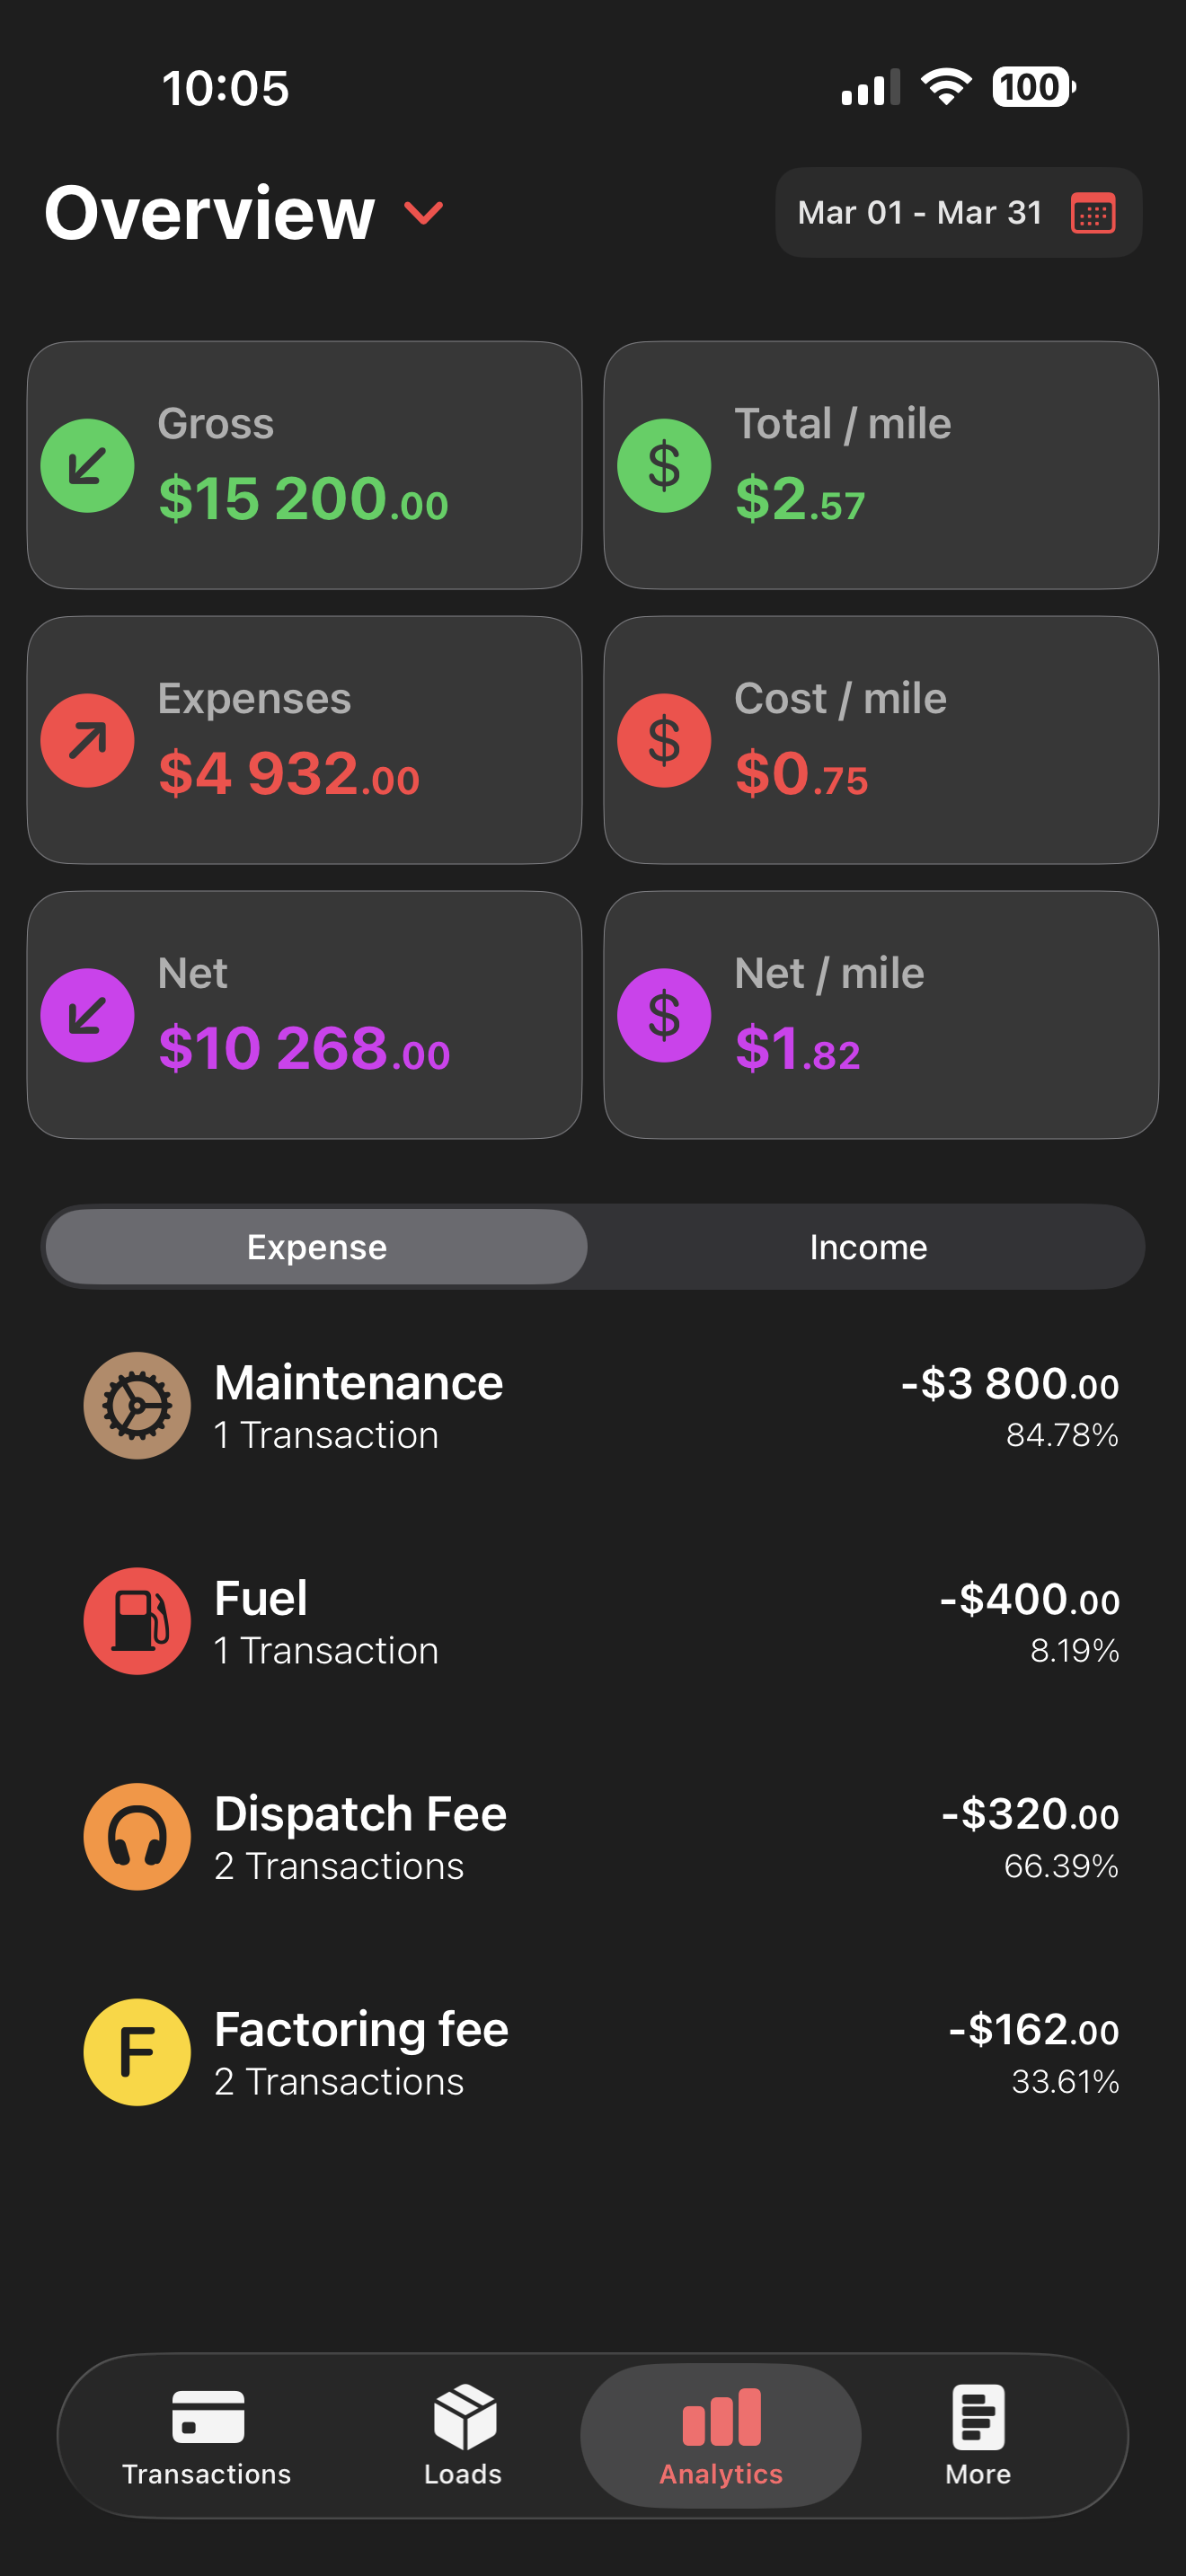The image size is (1186, 2576).
Task: Open the More tab
Action: pos(977,2435)
